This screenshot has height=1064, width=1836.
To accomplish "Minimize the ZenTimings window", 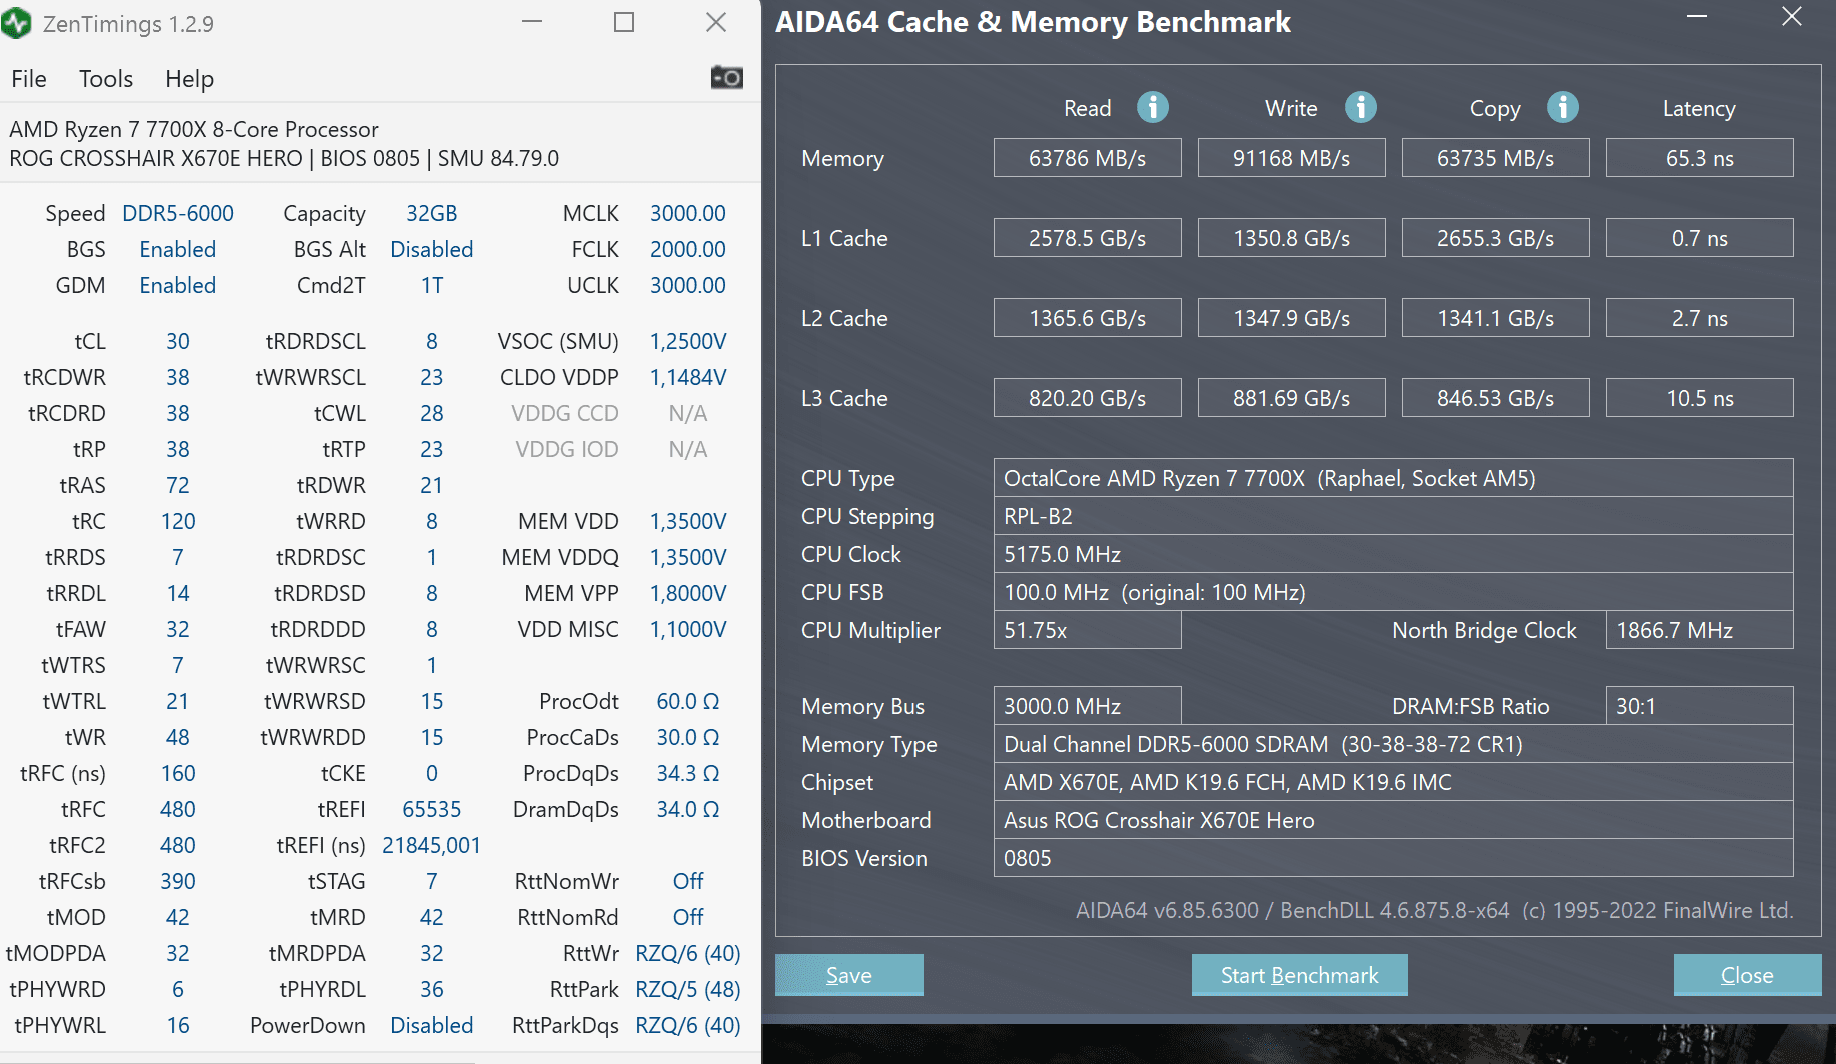I will (532, 22).
